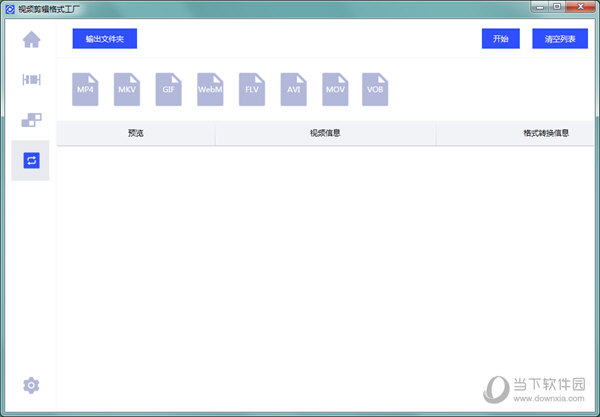Select GIF as output format
Image resolution: width=600 pixels, height=417 pixels.
[x=168, y=89]
